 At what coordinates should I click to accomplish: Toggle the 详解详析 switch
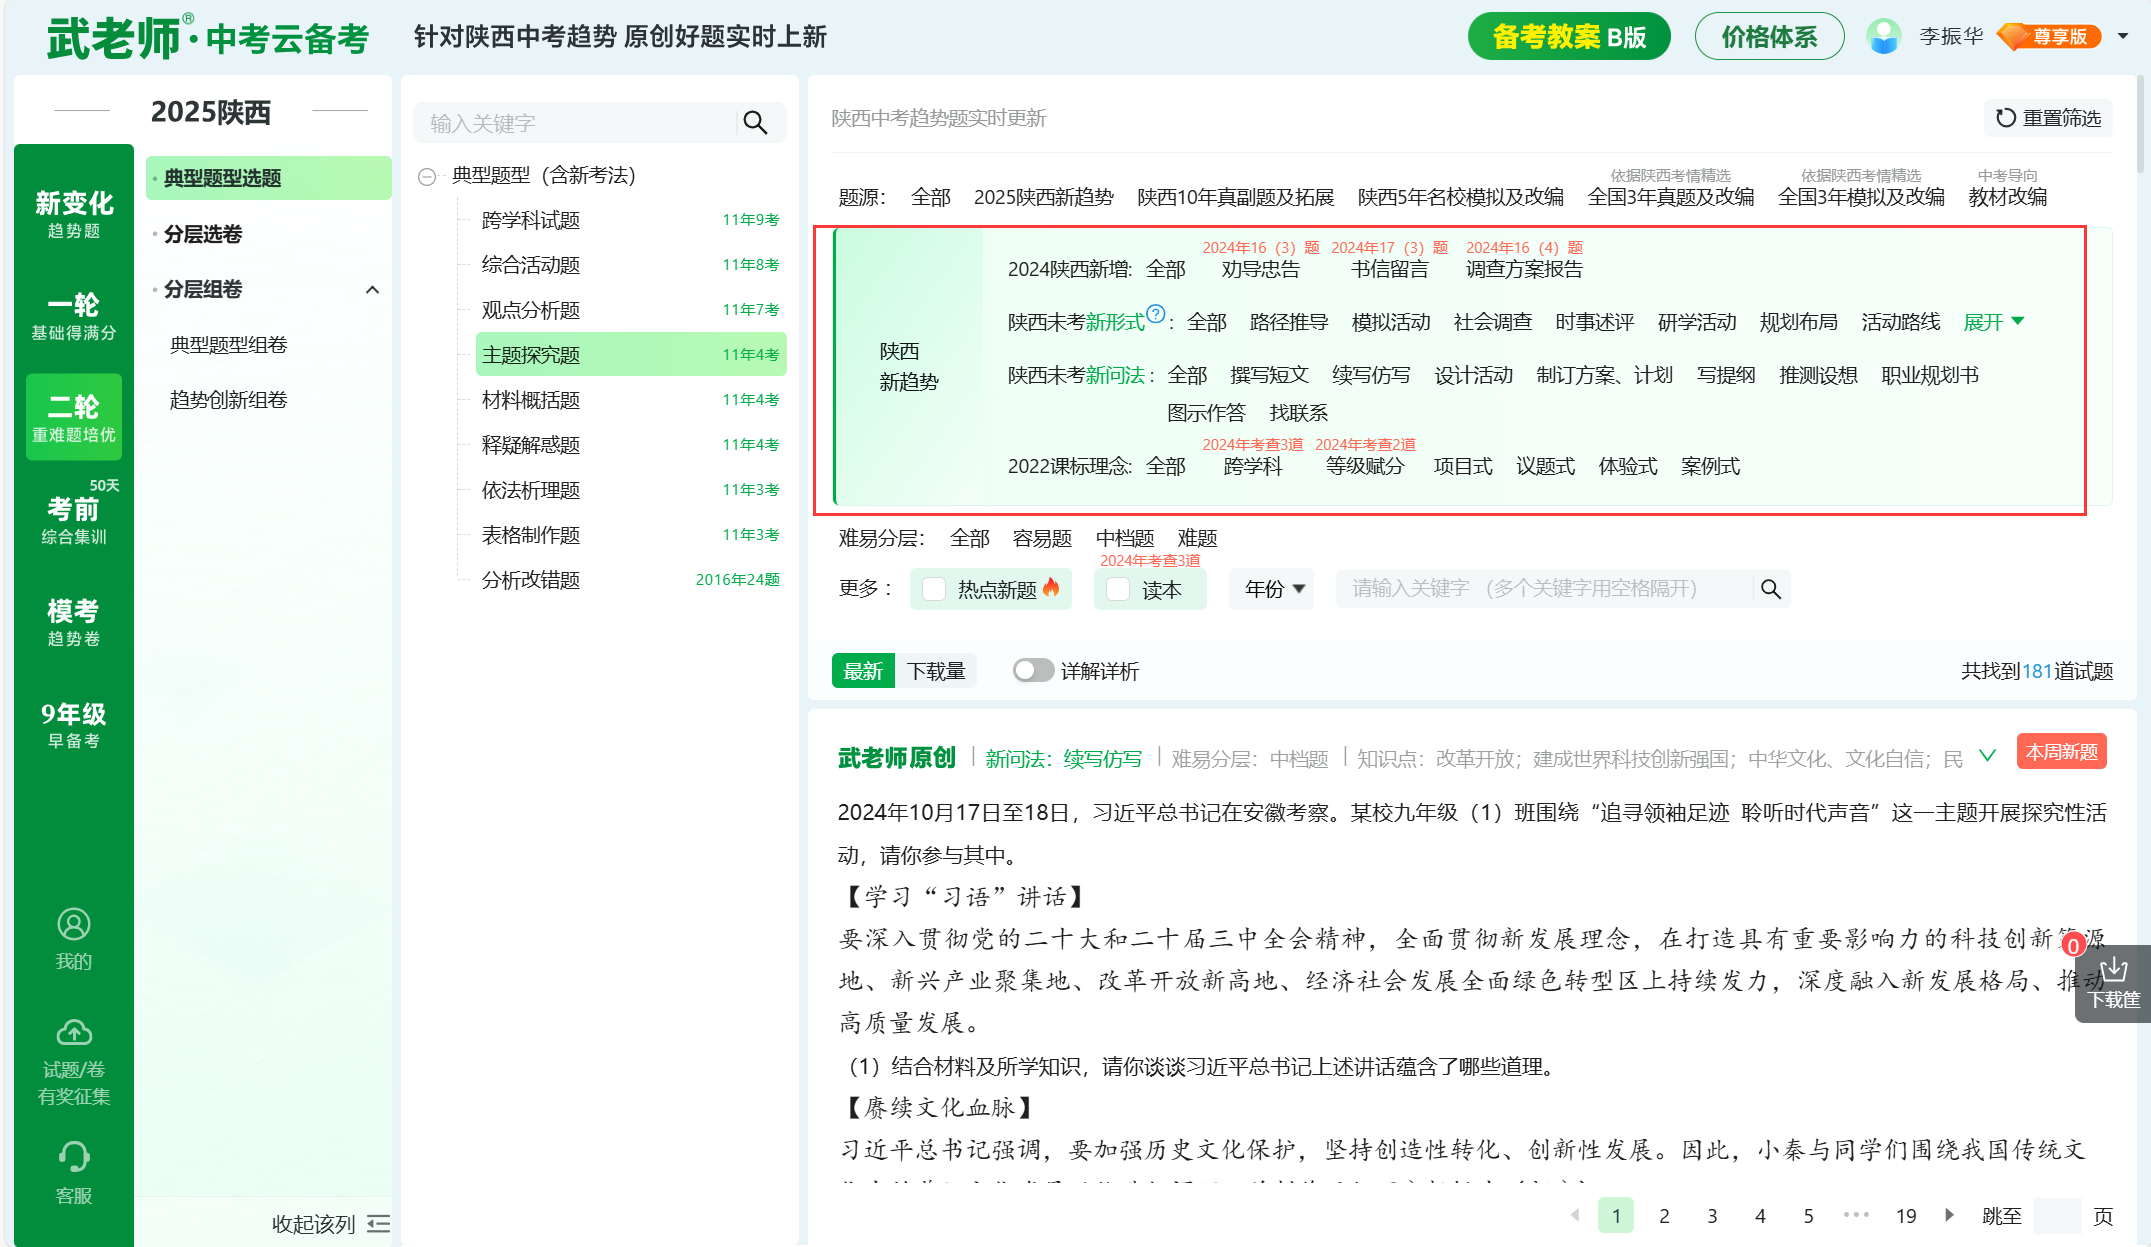pos(1032,670)
